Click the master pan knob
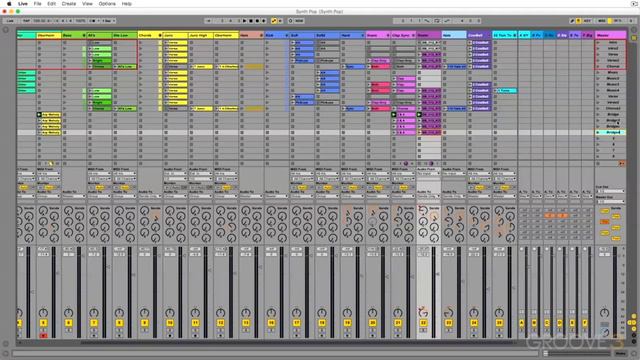This screenshot has width=640, height=360. tap(604, 313)
